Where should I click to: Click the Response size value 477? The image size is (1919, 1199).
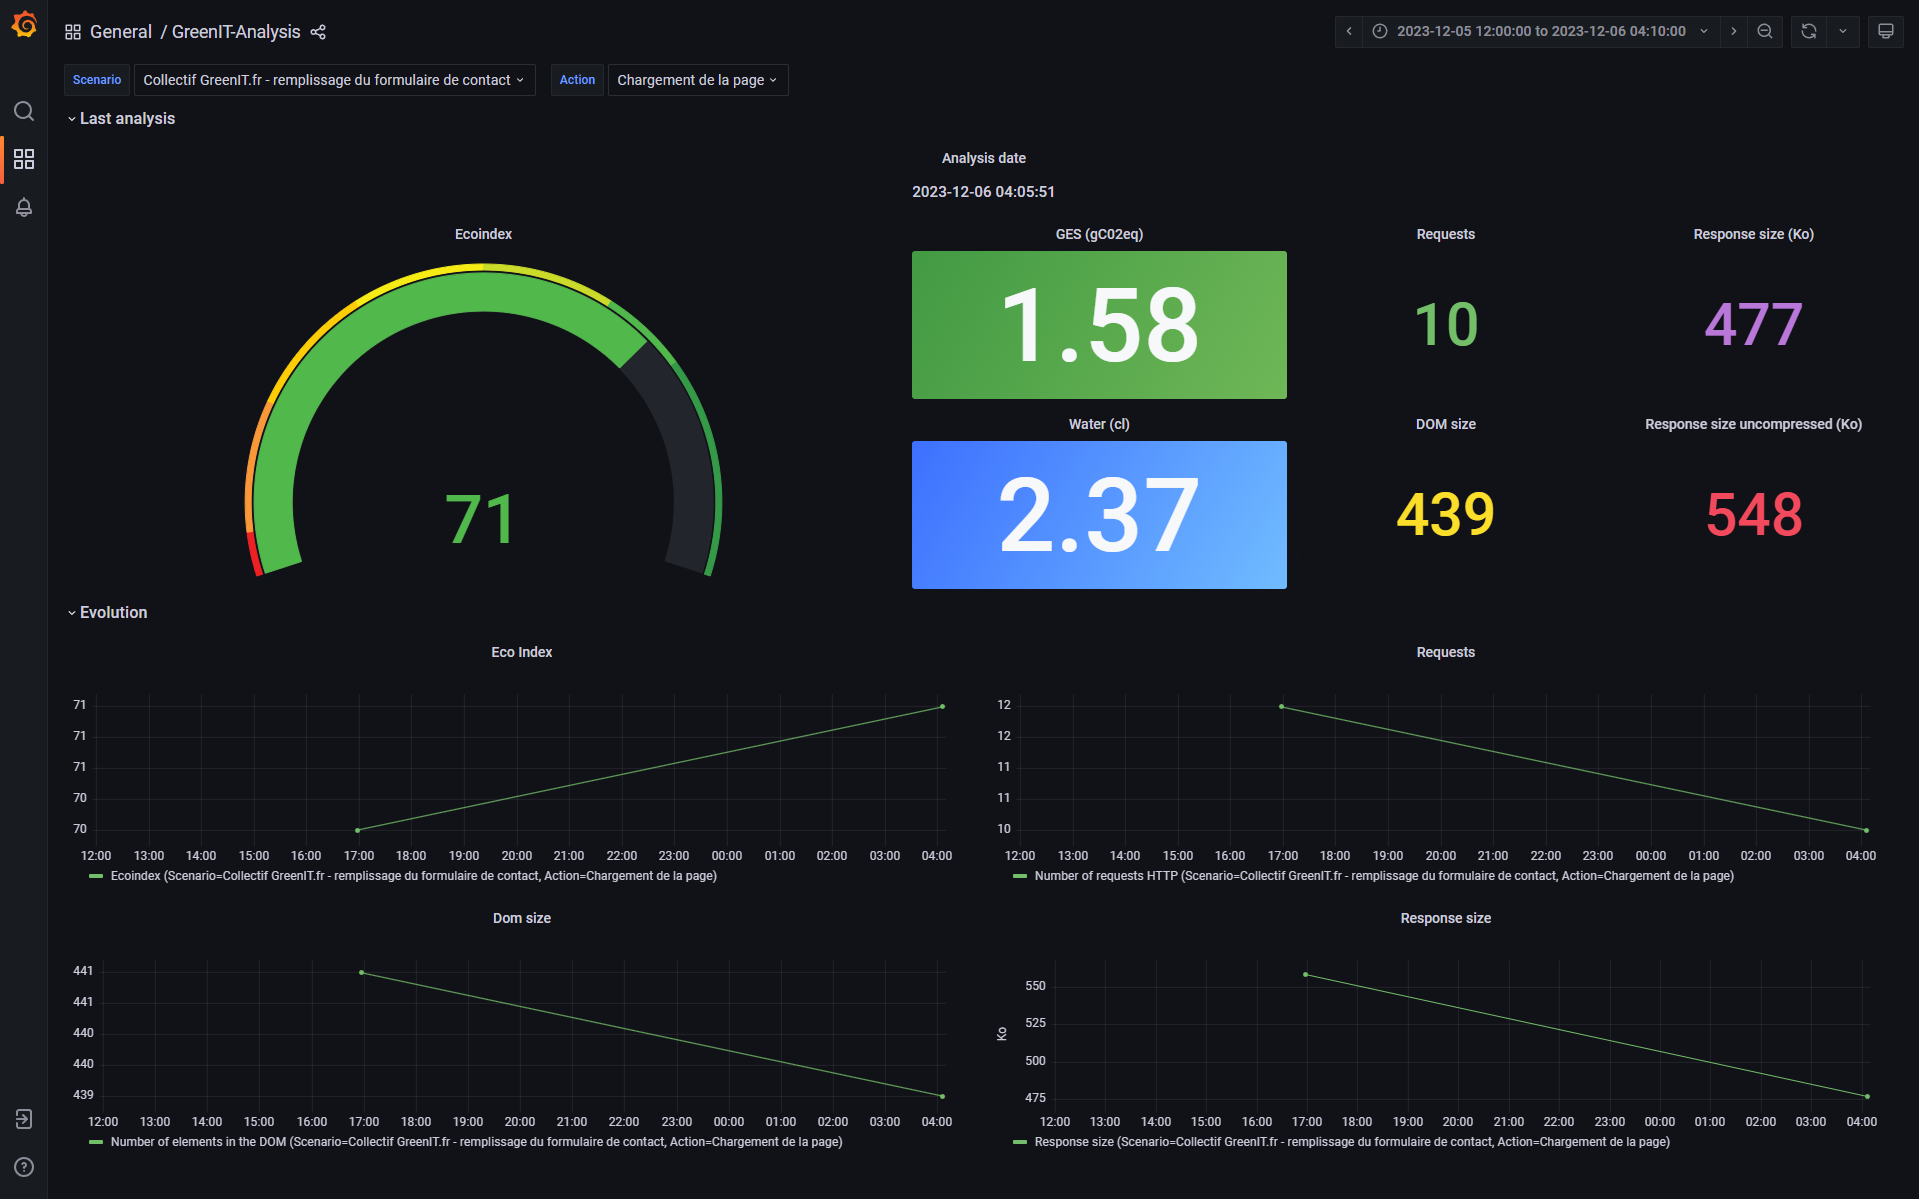tap(1754, 325)
